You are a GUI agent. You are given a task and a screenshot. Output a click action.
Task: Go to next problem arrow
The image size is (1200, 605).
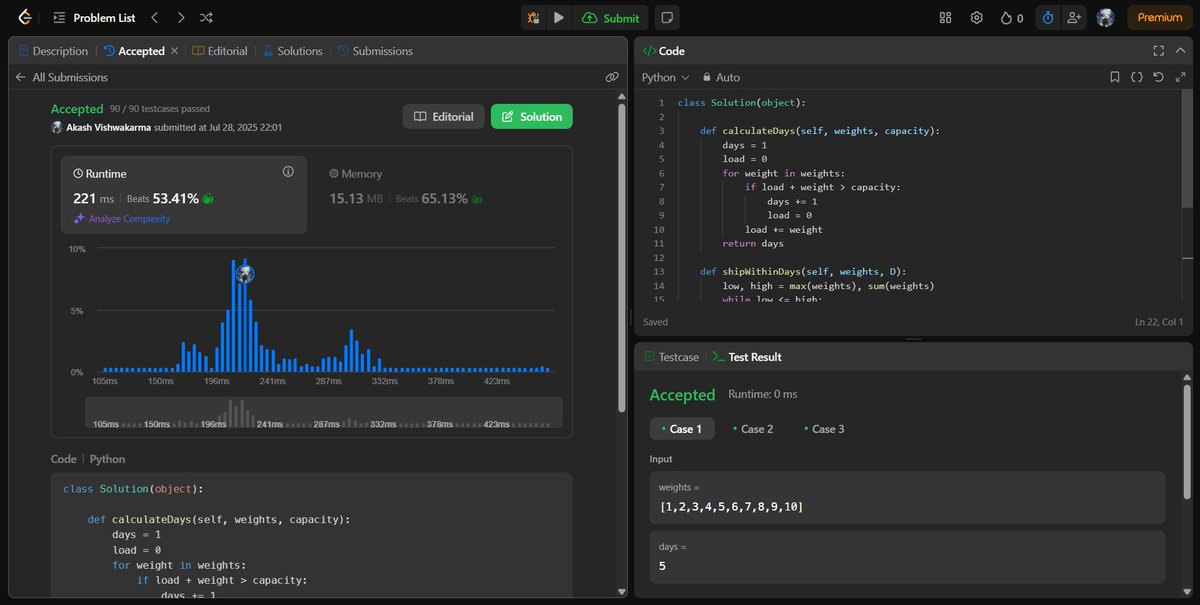[x=180, y=18]
